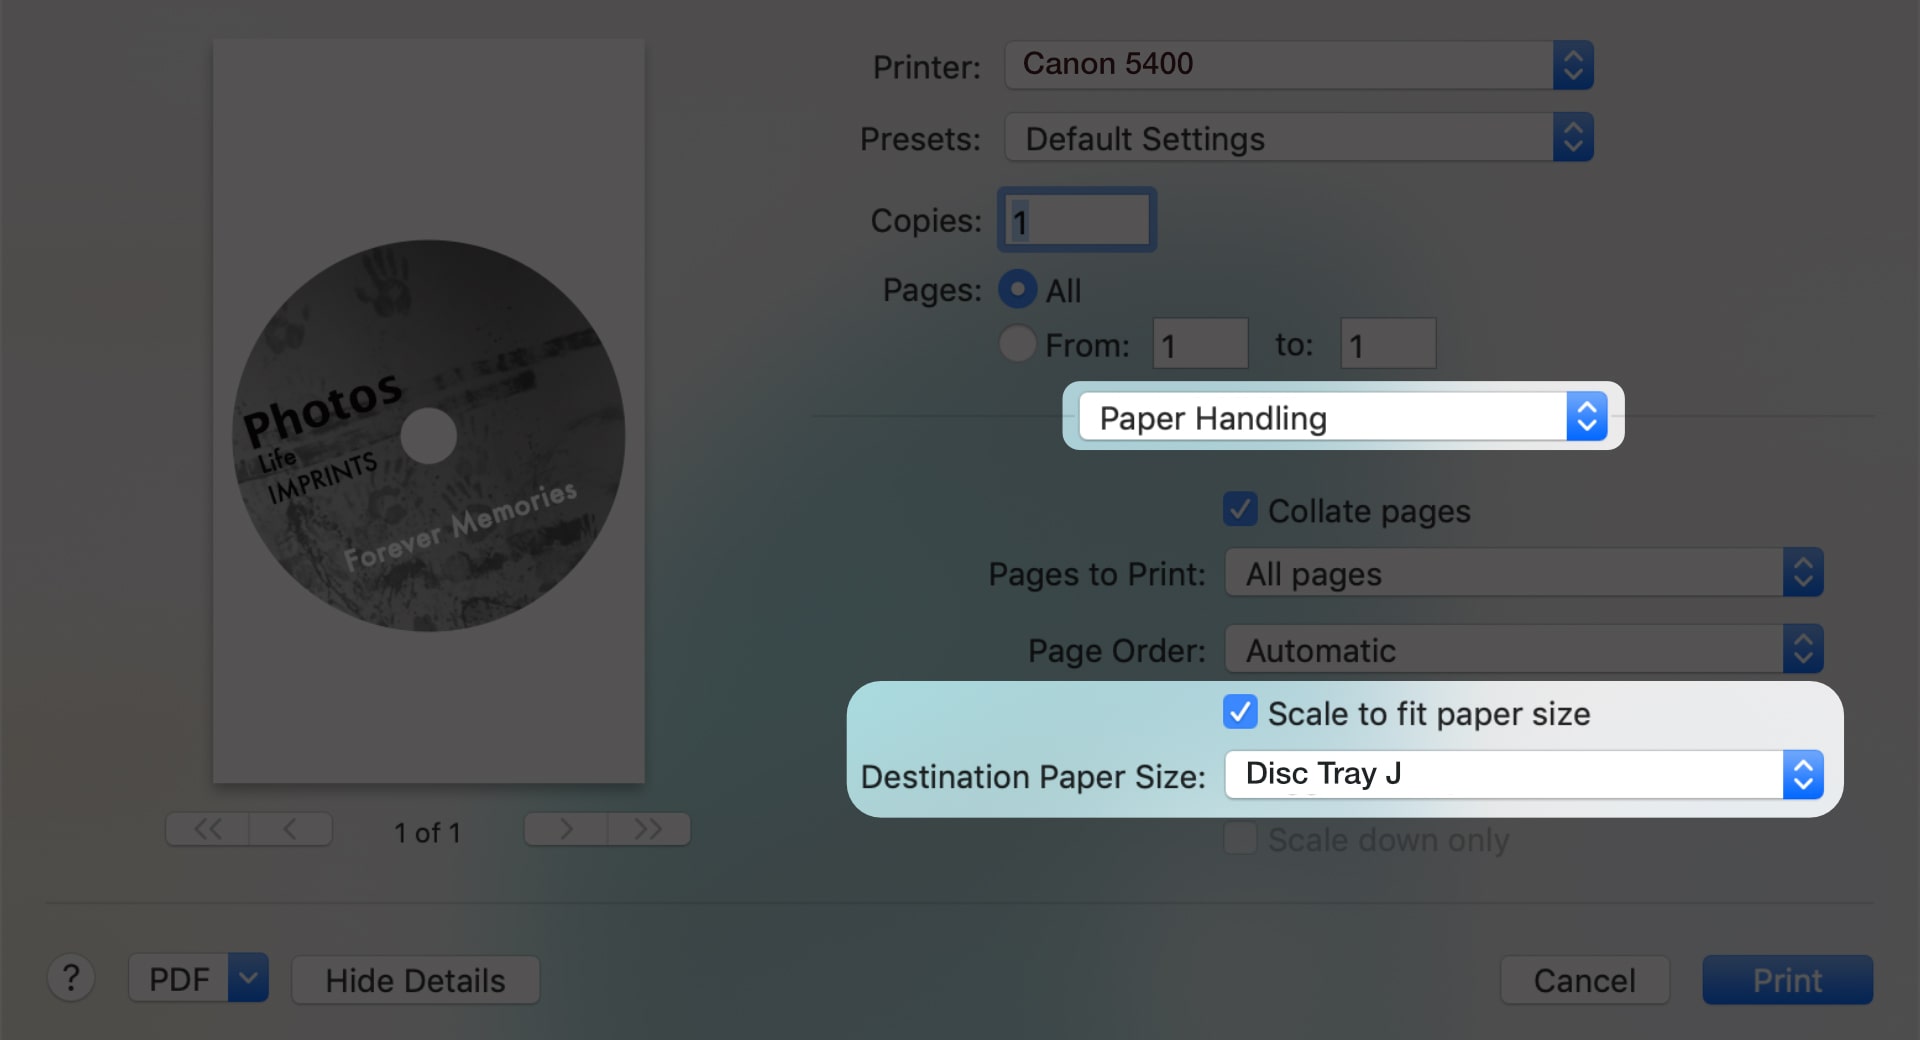Viewport: 1920px width, 1040px height.
Task: Click the last page navigation icon
Action: (x=648, y=829)
